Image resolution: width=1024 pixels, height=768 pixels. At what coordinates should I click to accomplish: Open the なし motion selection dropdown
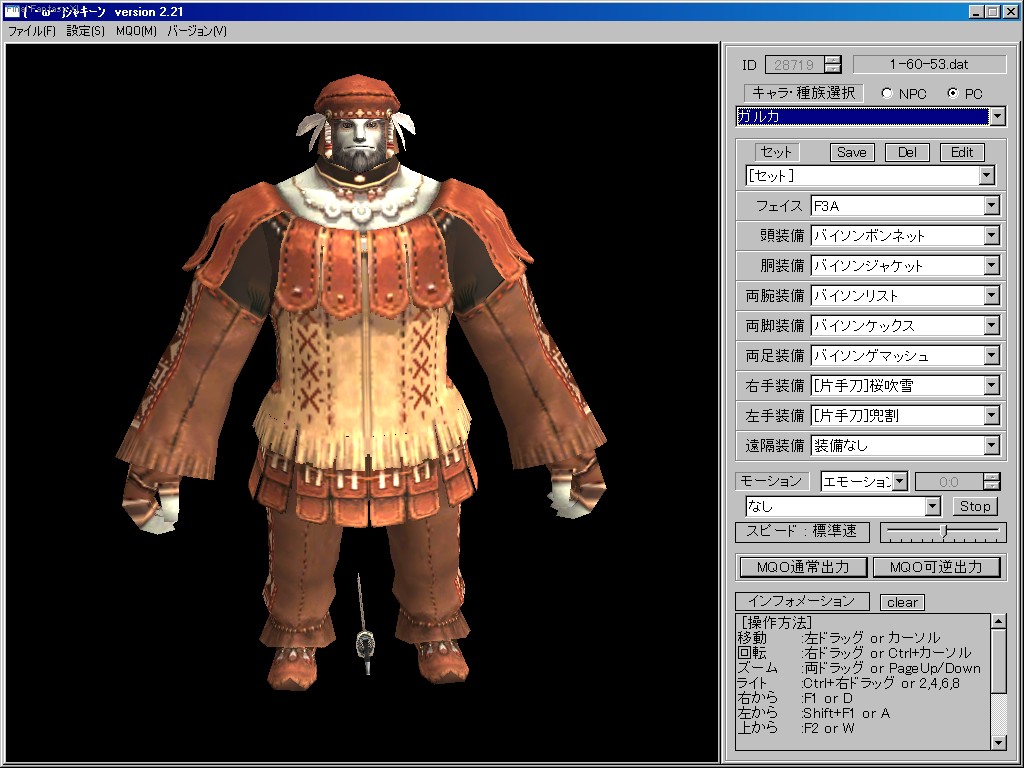click(x=933, y=506)
